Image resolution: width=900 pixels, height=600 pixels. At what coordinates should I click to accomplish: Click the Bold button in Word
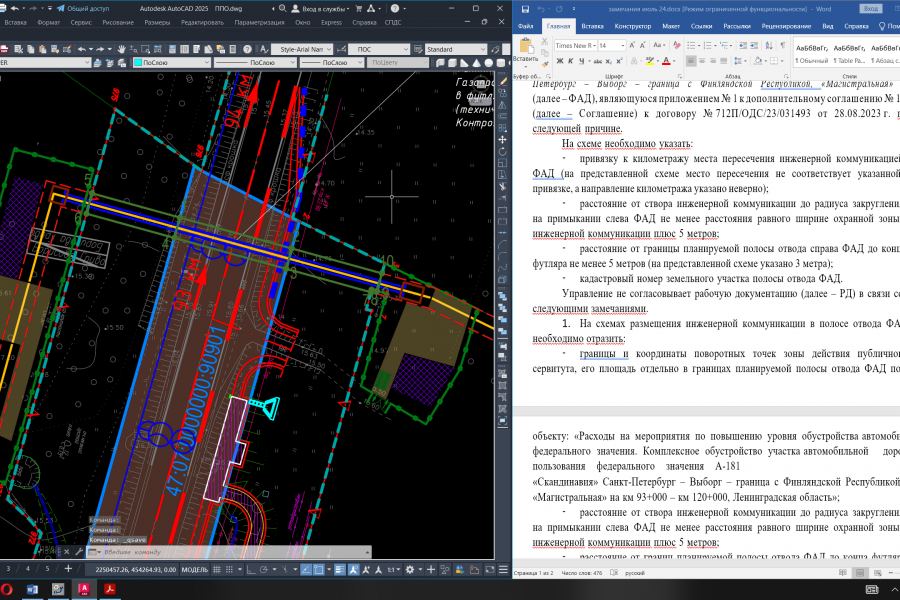click(559, 60)
